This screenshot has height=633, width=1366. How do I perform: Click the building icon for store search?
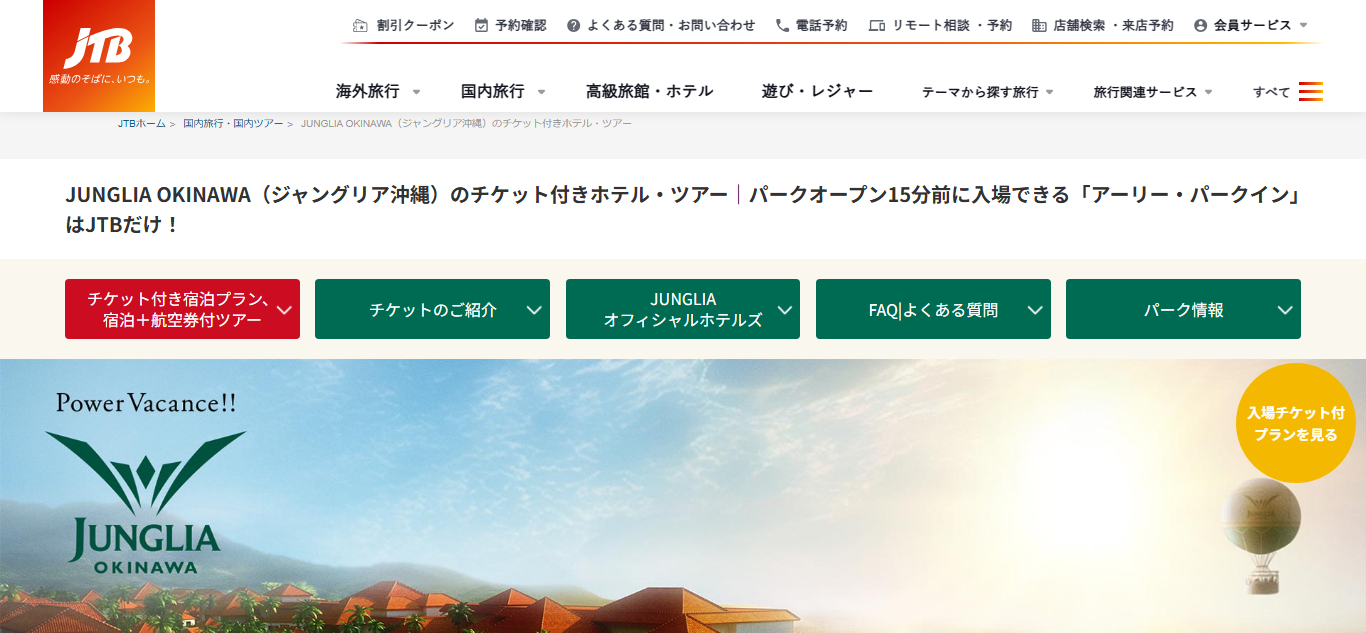click(x=1039, y=26)
